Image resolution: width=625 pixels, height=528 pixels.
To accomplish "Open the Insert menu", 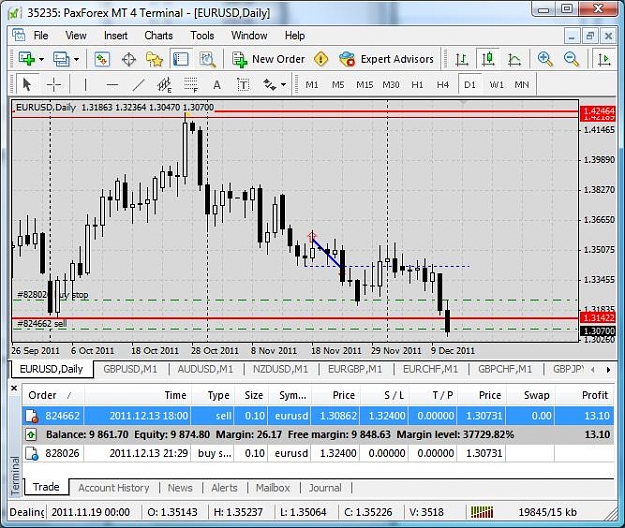I will tap(116, 35).
